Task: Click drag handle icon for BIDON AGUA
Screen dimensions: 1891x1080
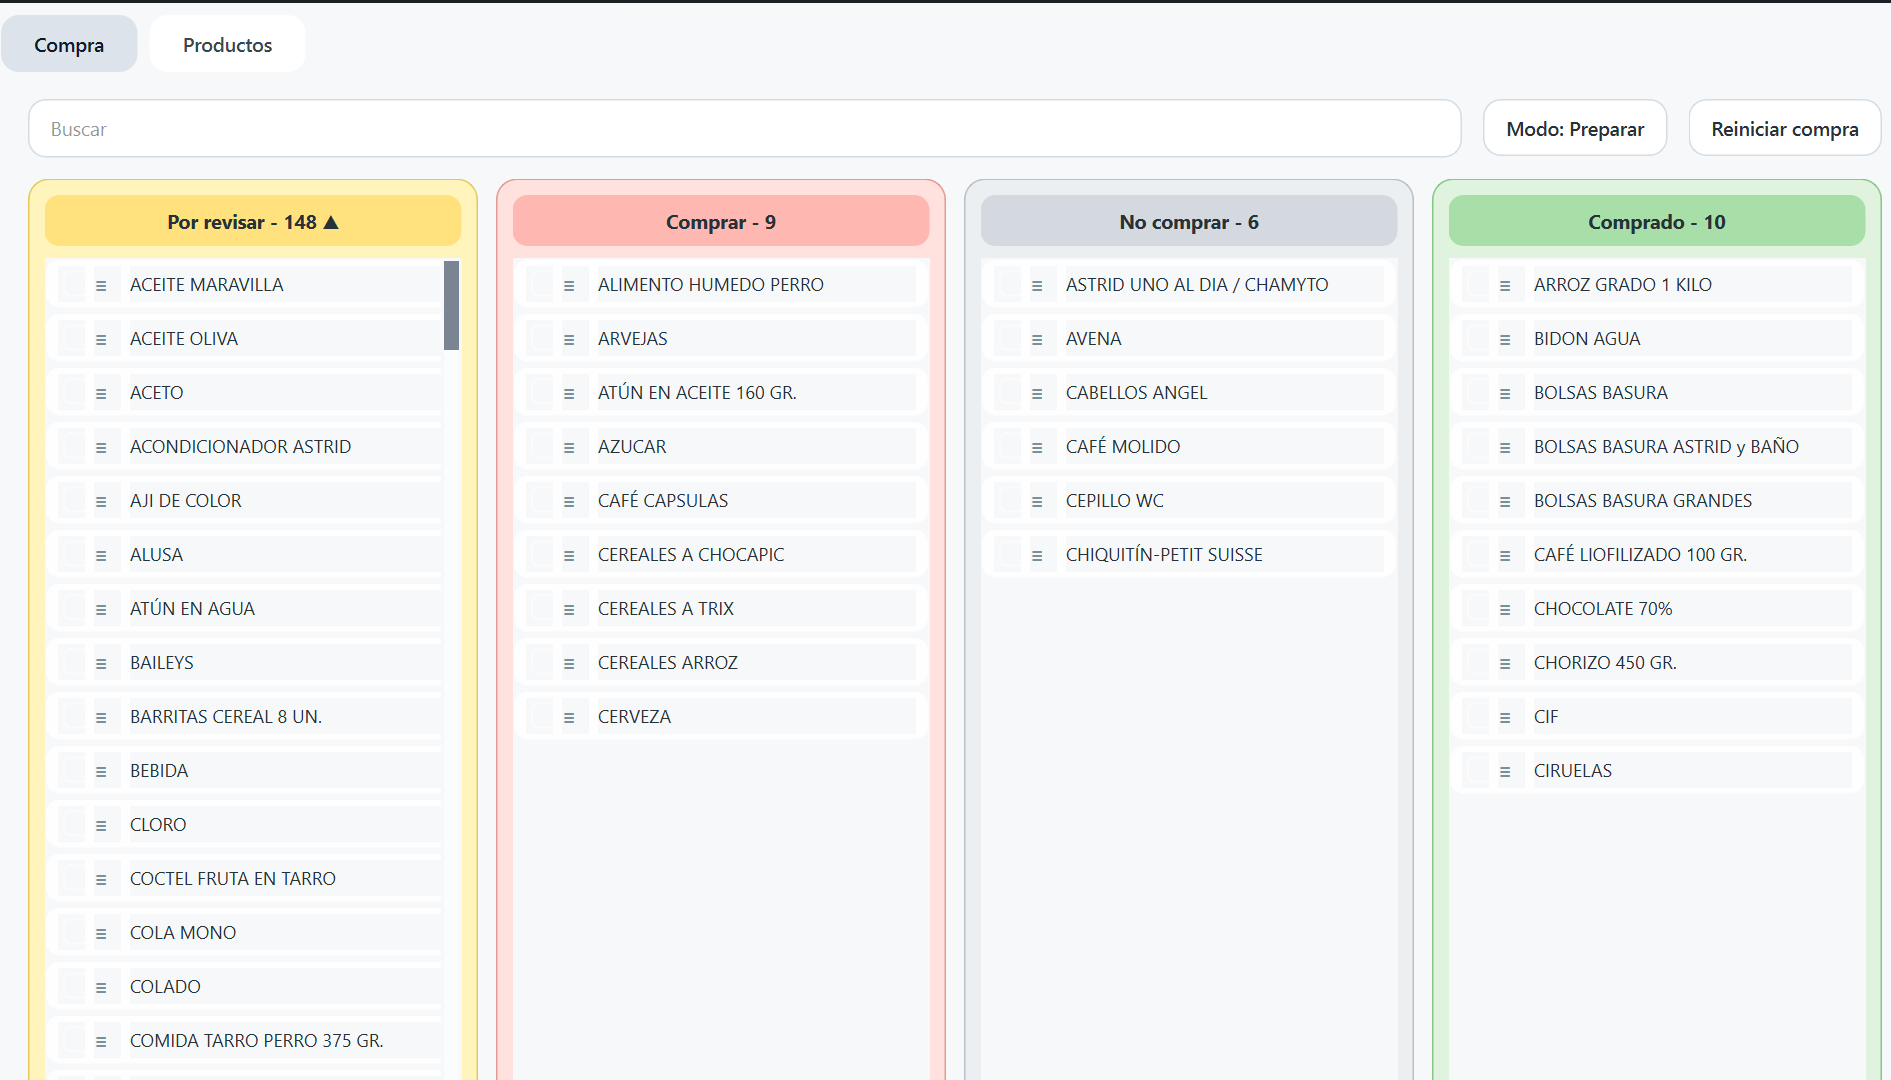Action: [x=1505, y=340]
